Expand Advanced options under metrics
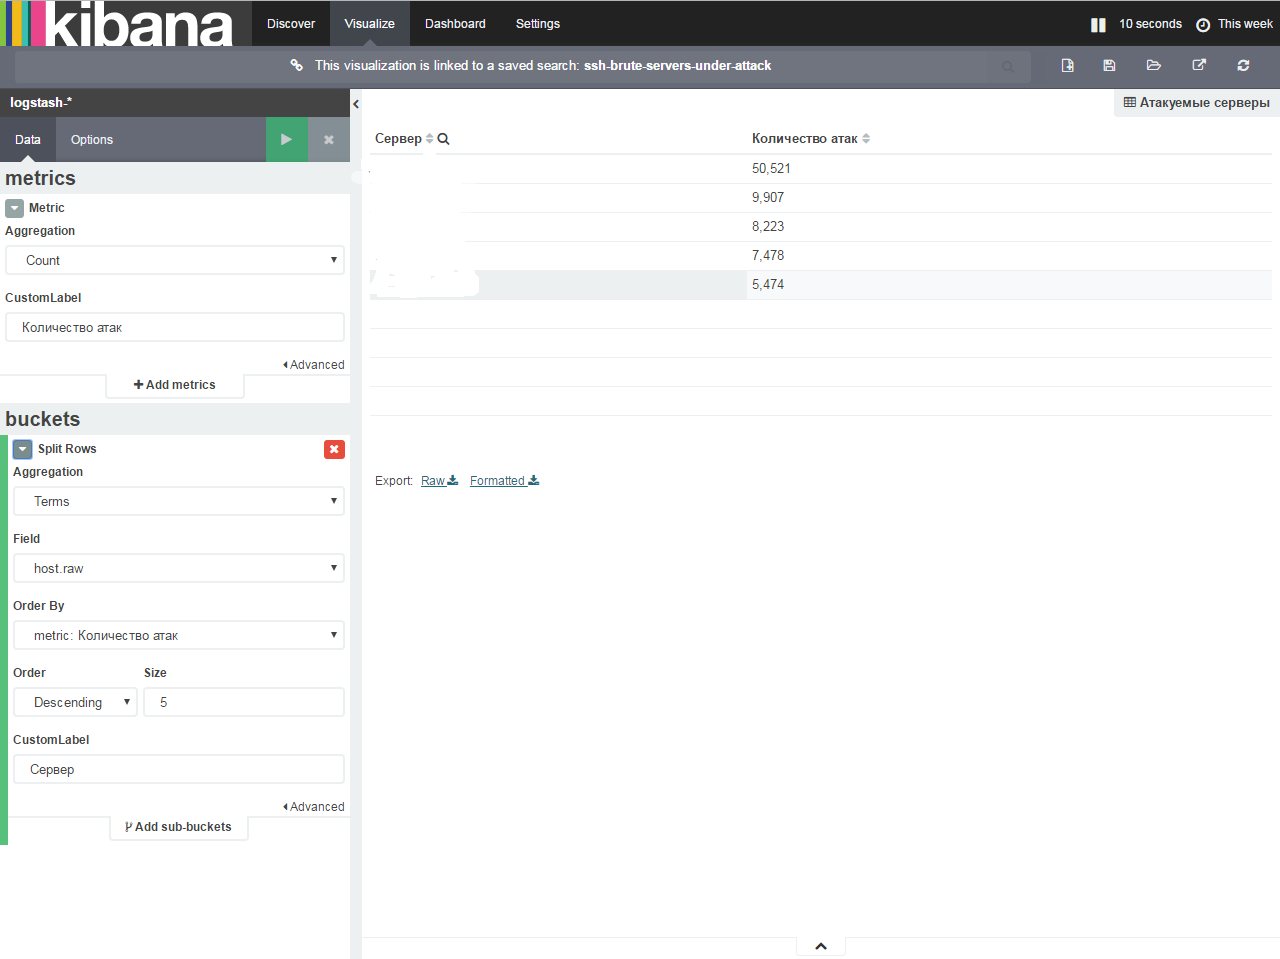1280x959 pixels. (x=314, y=365)
